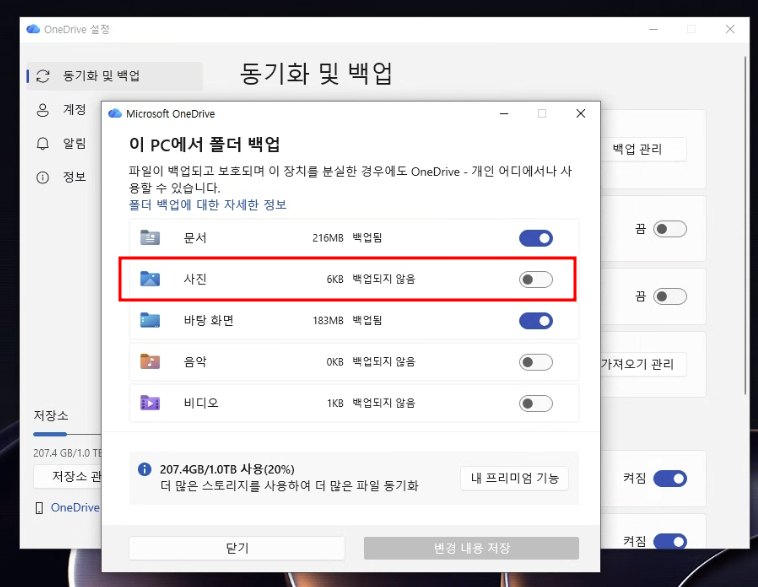This screenshot has width=758, height=587.
Task: Open 폴더 백업에 대한 자세한 정보 link
Action: [207, 205]
